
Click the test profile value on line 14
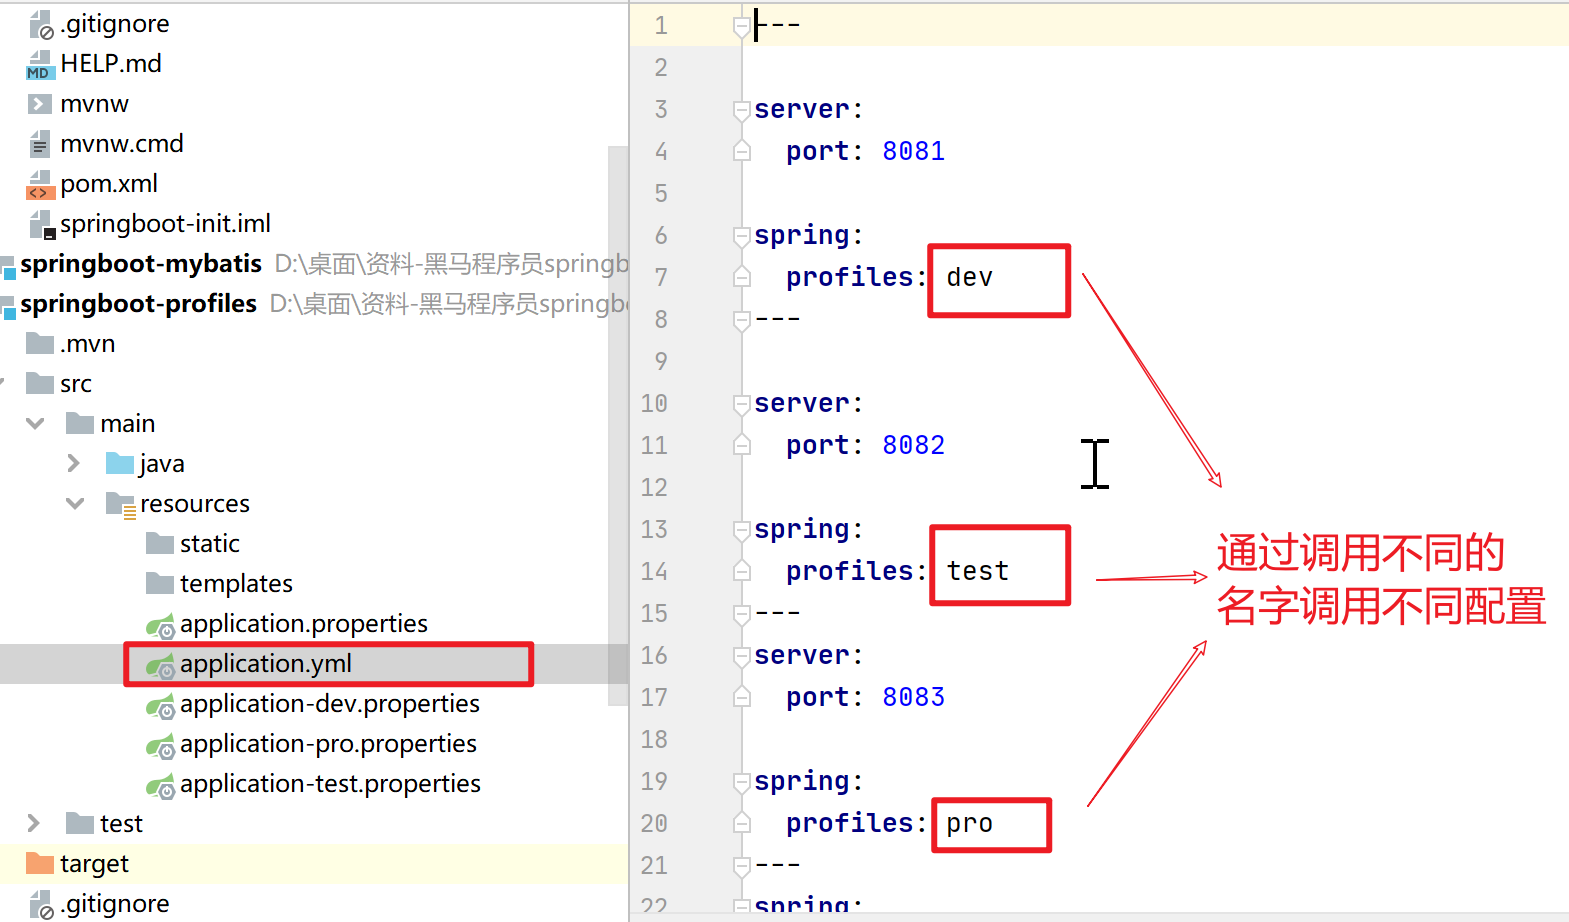pos(978,571)
